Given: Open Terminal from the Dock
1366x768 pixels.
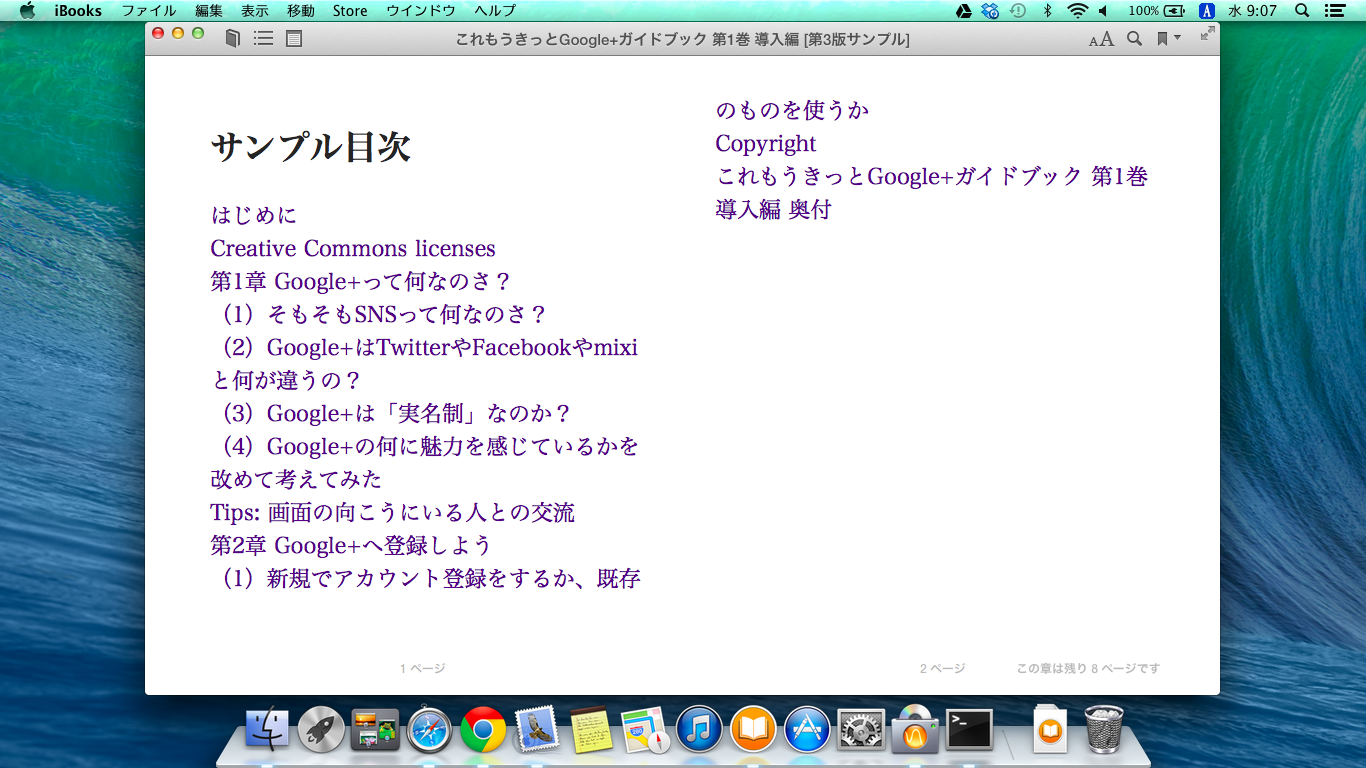Looking at the screenshot, I should point(969,730).
